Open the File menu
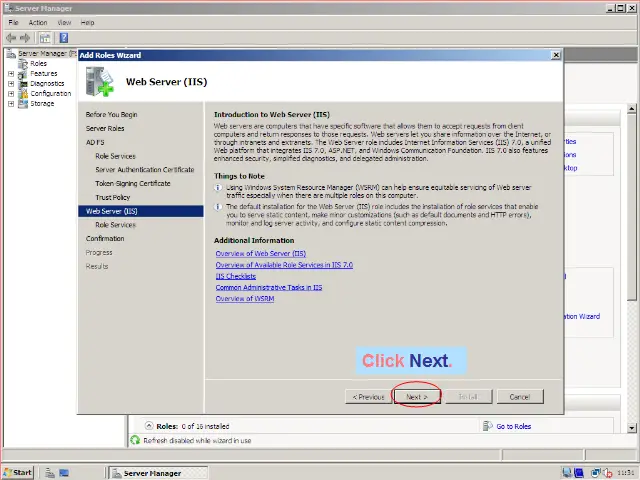 (13, 22)
